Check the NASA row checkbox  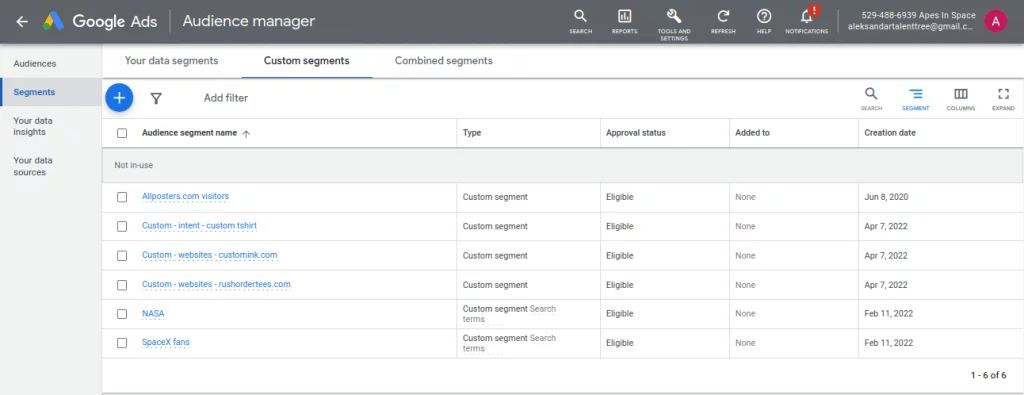point(122,314)
